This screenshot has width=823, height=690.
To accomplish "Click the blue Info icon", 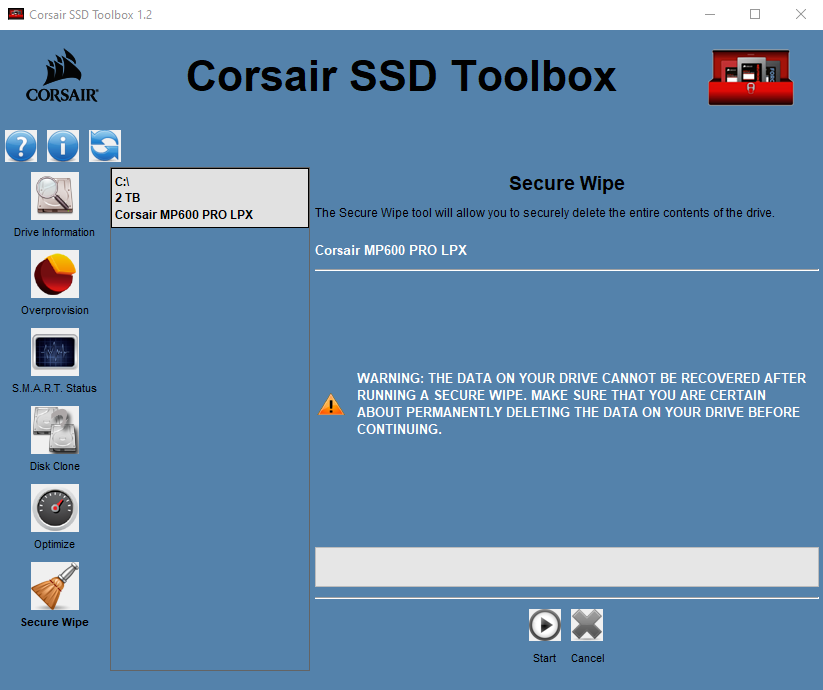I will [x=63, y=146].
